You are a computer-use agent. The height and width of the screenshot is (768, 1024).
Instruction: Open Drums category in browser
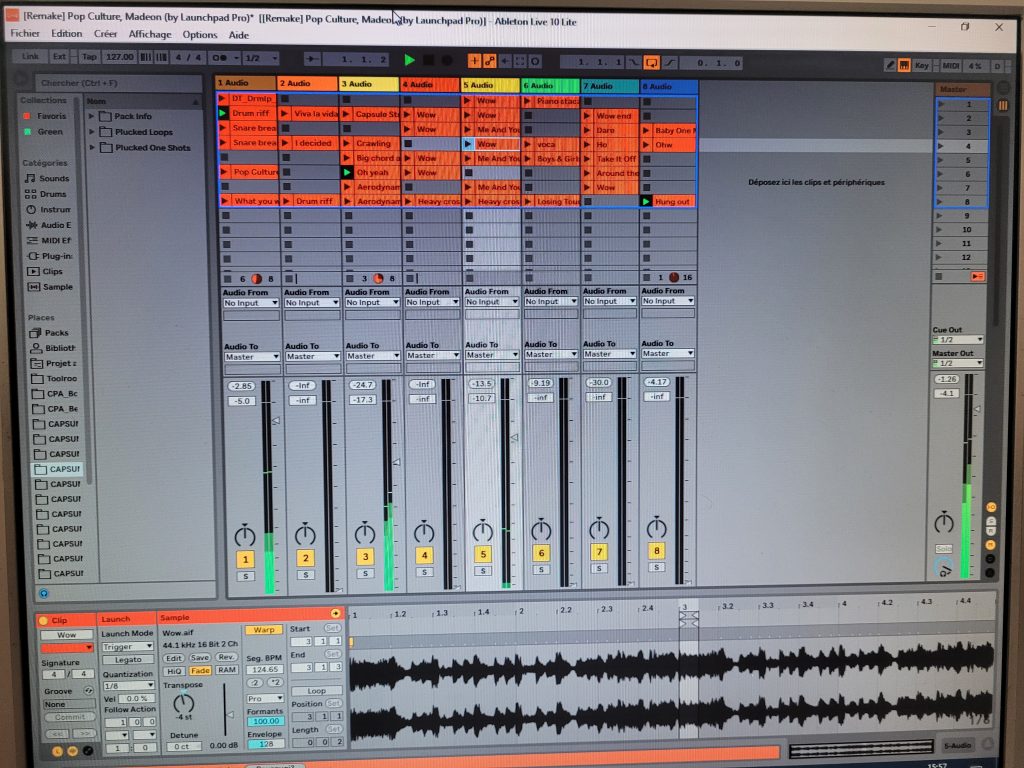pyautogui.click(x=46, y=194)
